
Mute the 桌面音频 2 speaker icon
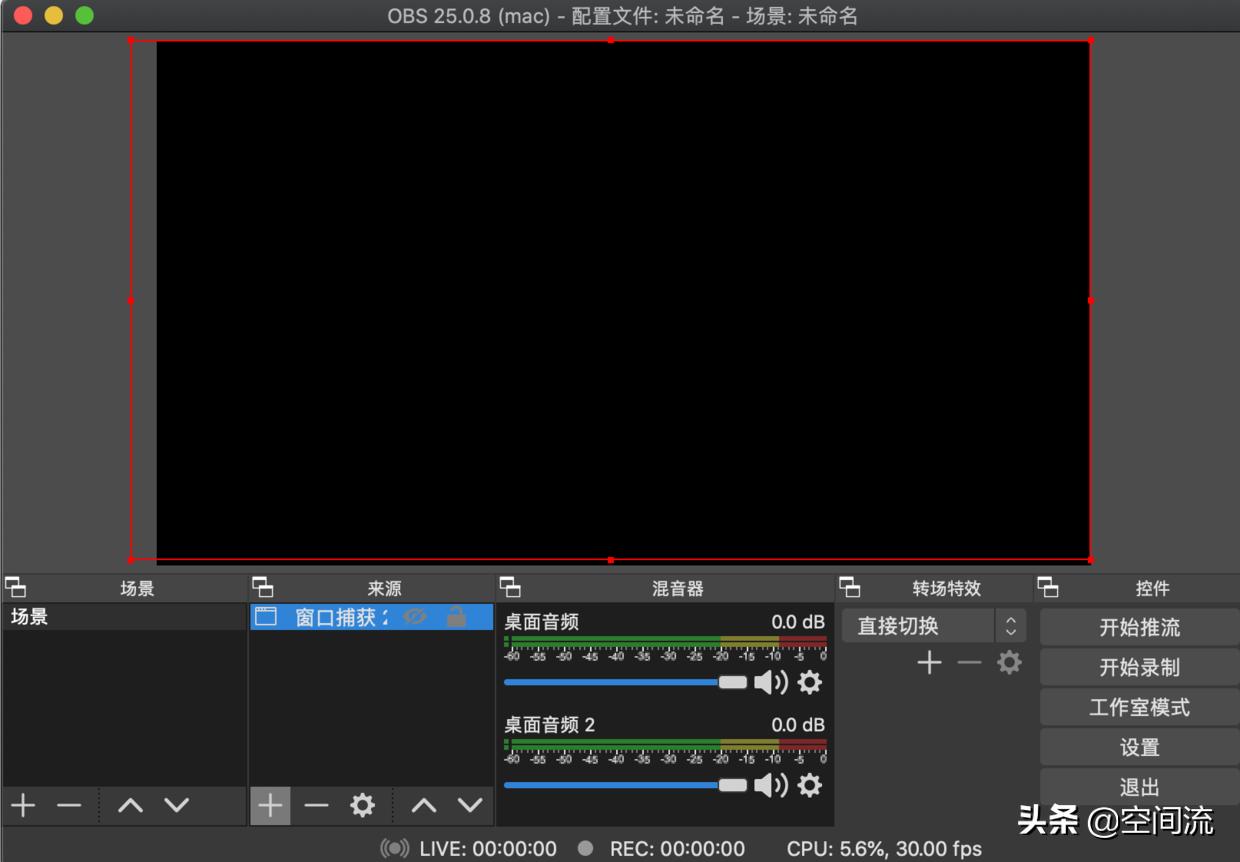pyautogui.click(x=770, y=786)
